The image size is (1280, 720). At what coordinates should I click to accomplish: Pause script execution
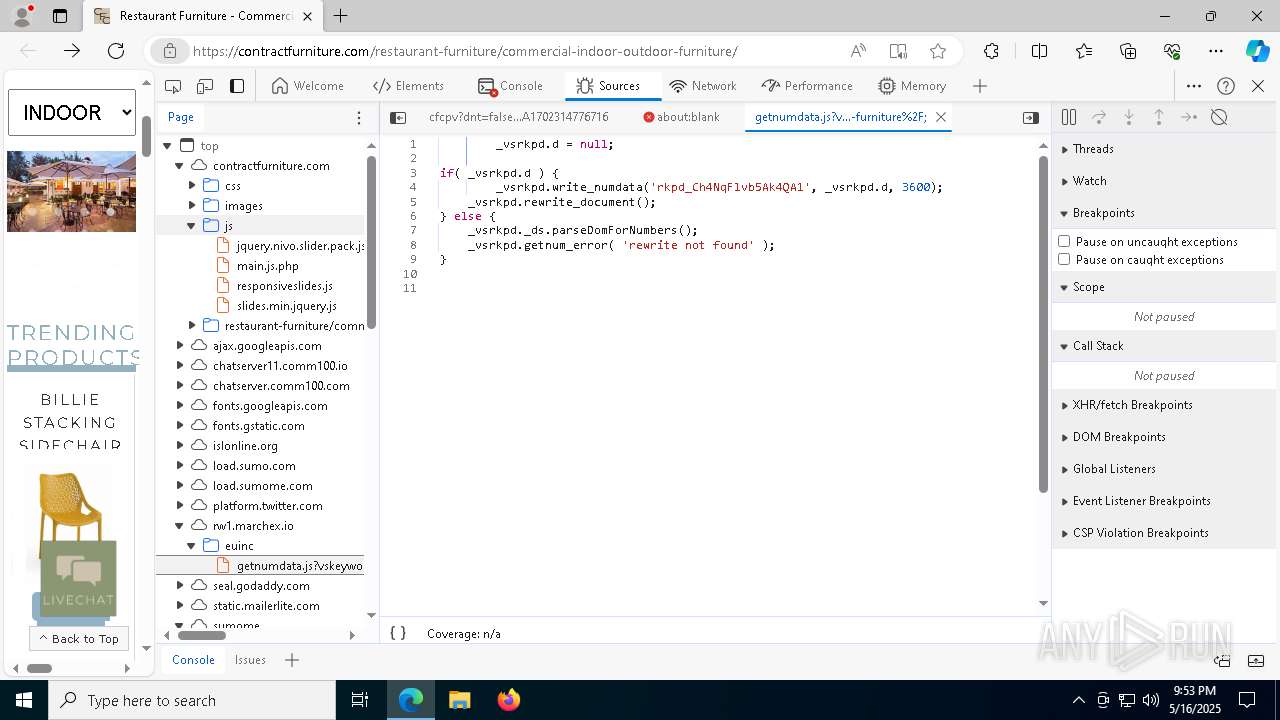[x=1069, y=117]
